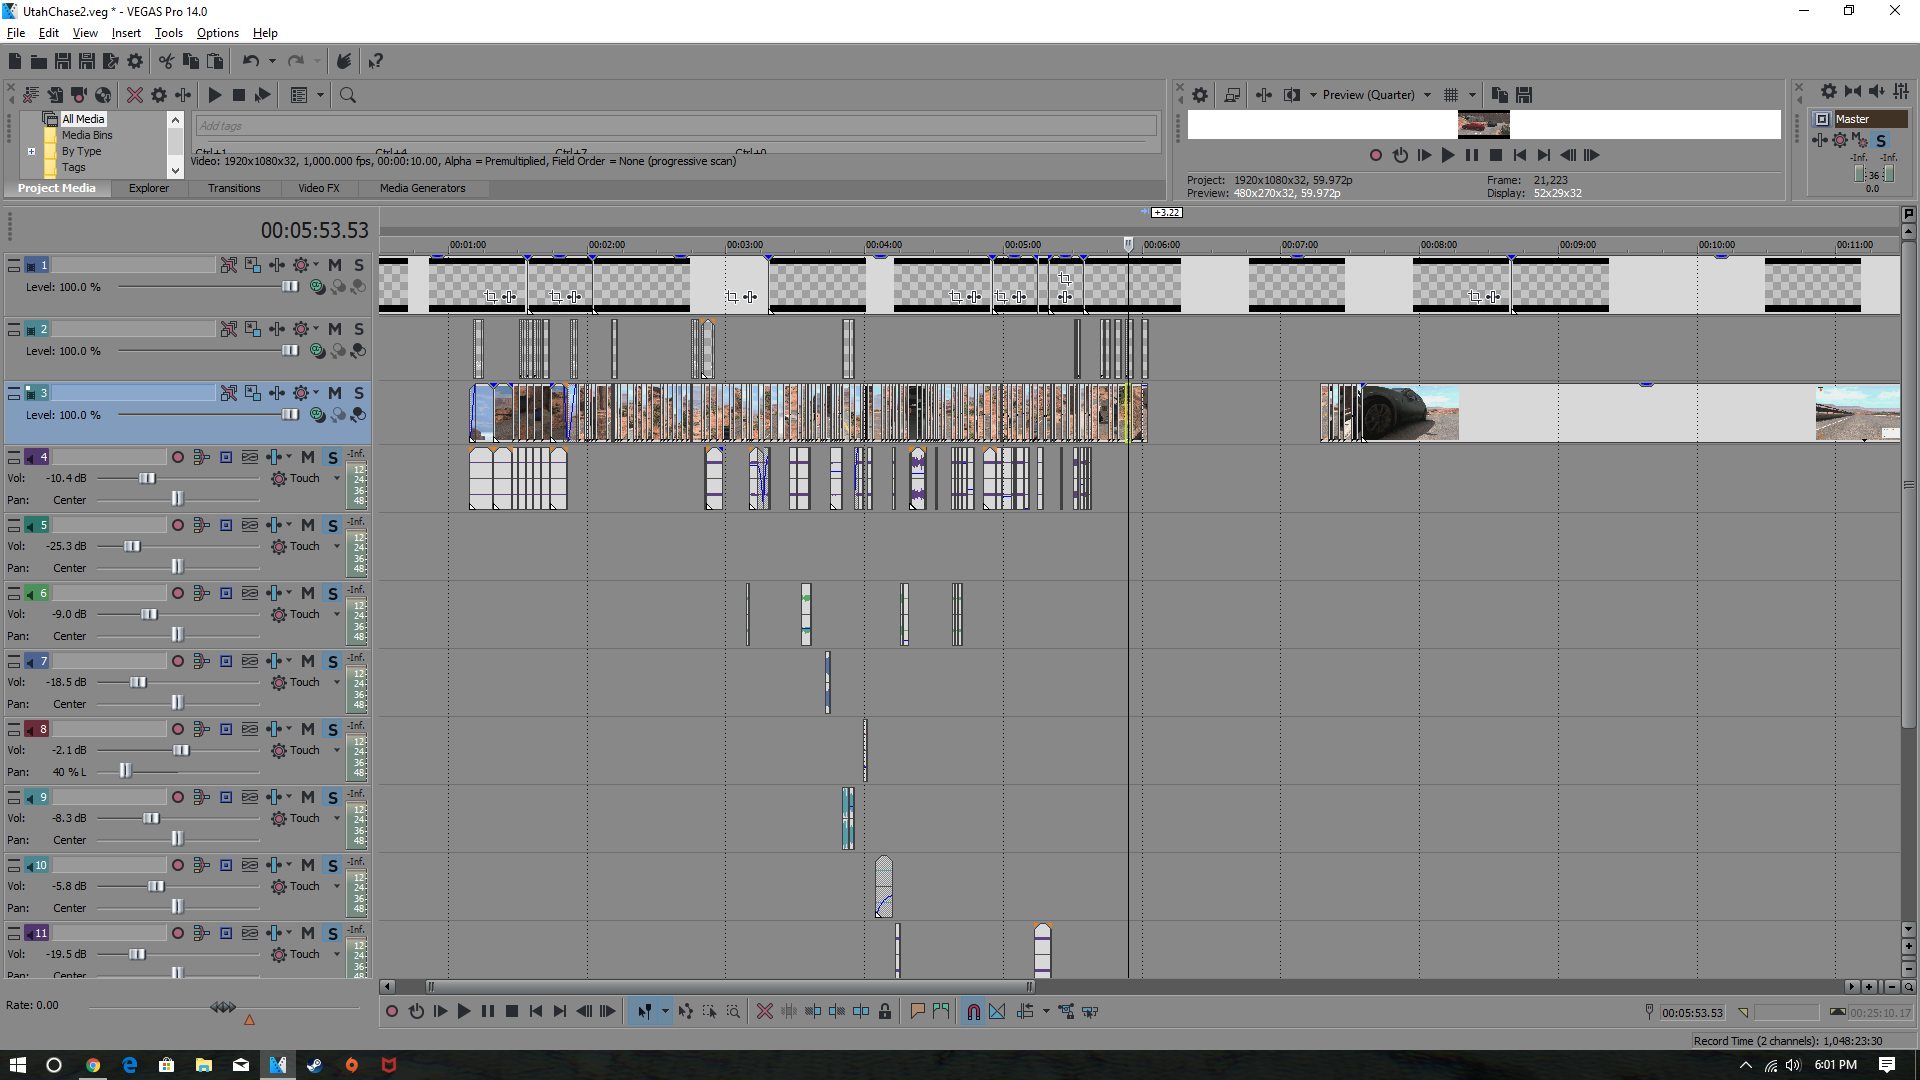Solo audio track 4
The width and height of the screenshot is (1920, 1080).
tap(333, 457)
